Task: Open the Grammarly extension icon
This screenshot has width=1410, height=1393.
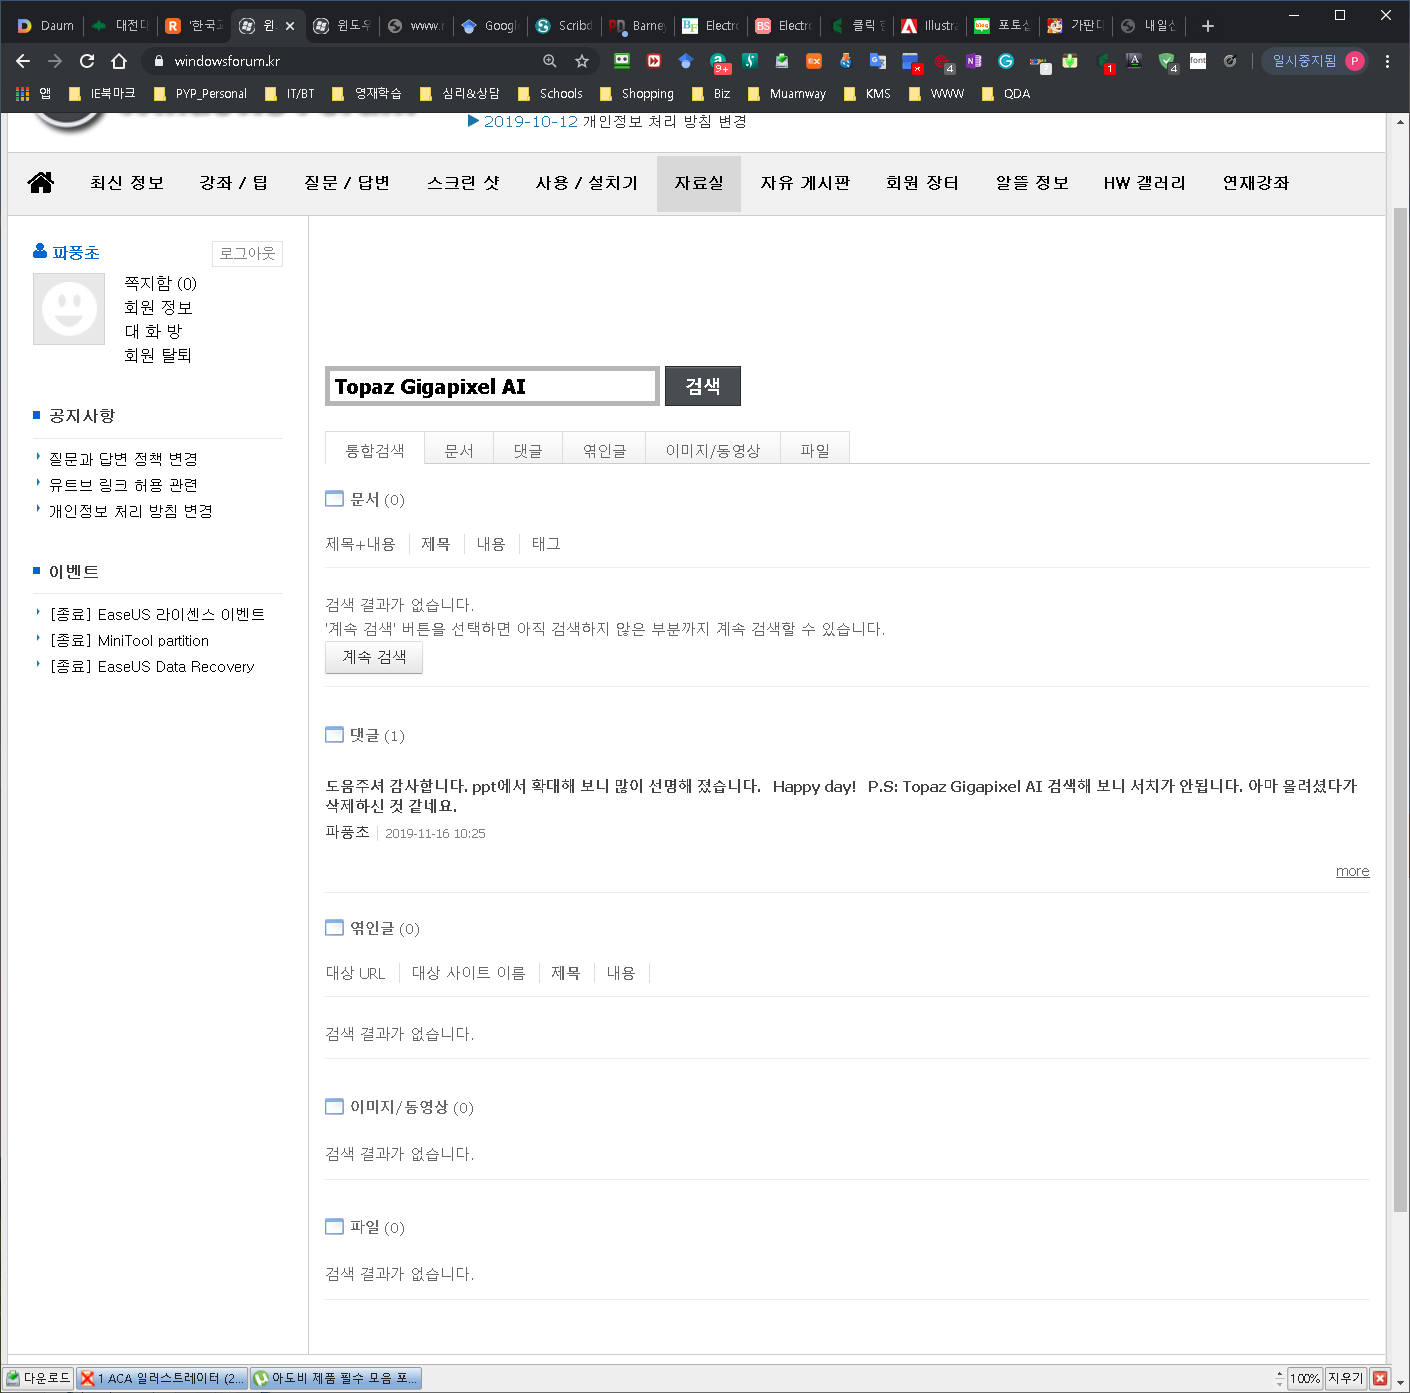Action: point(1006,61)
